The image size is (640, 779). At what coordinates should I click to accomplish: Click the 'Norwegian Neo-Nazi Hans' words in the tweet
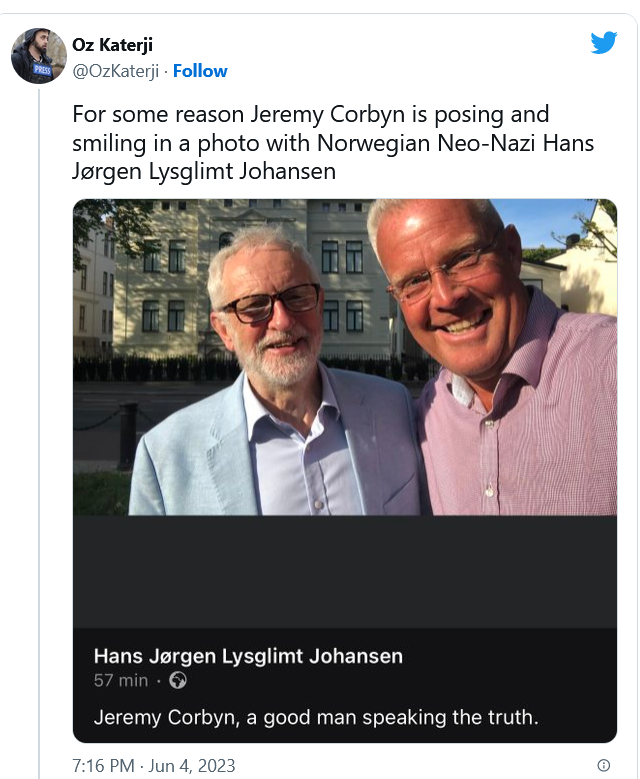coord(455,143)
